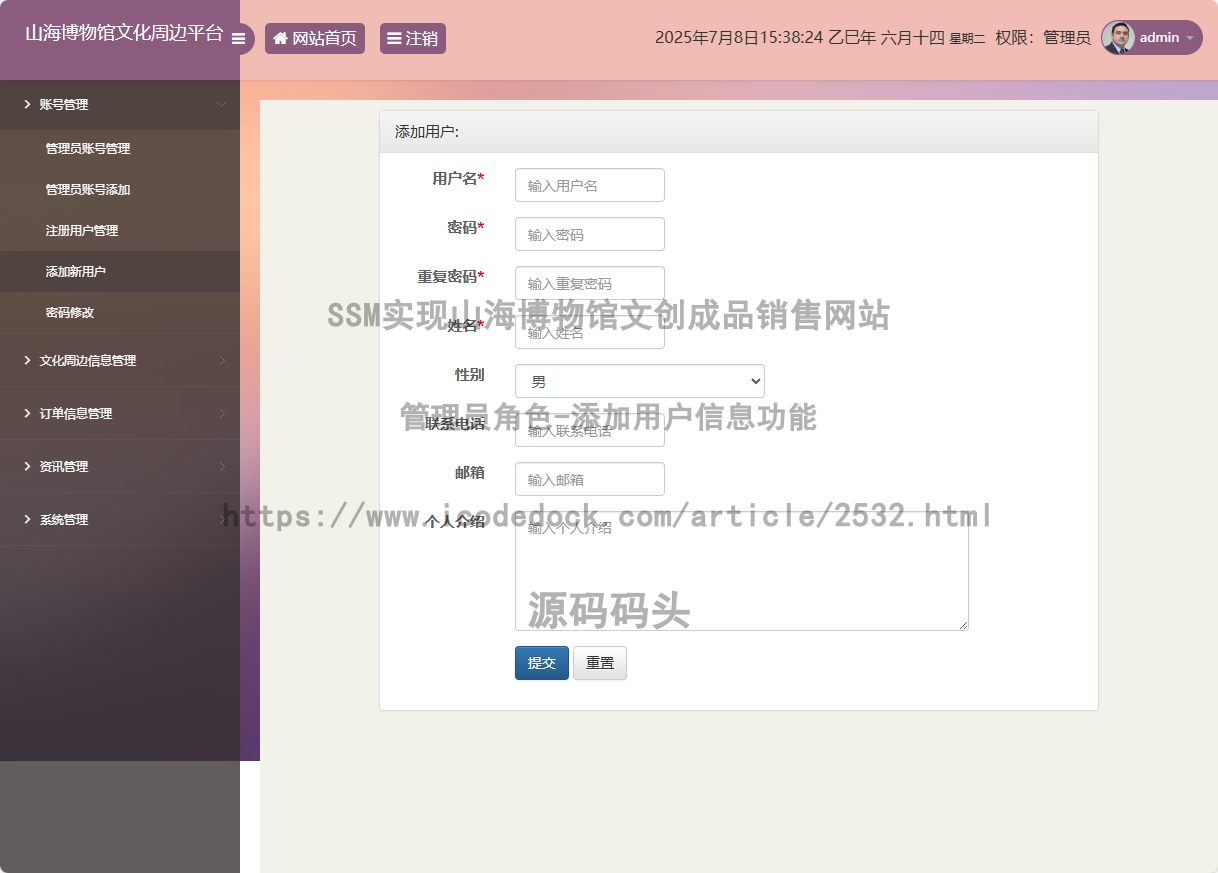
Task: Open the admin user dropdown caret
Action: tap(1190, 38)
